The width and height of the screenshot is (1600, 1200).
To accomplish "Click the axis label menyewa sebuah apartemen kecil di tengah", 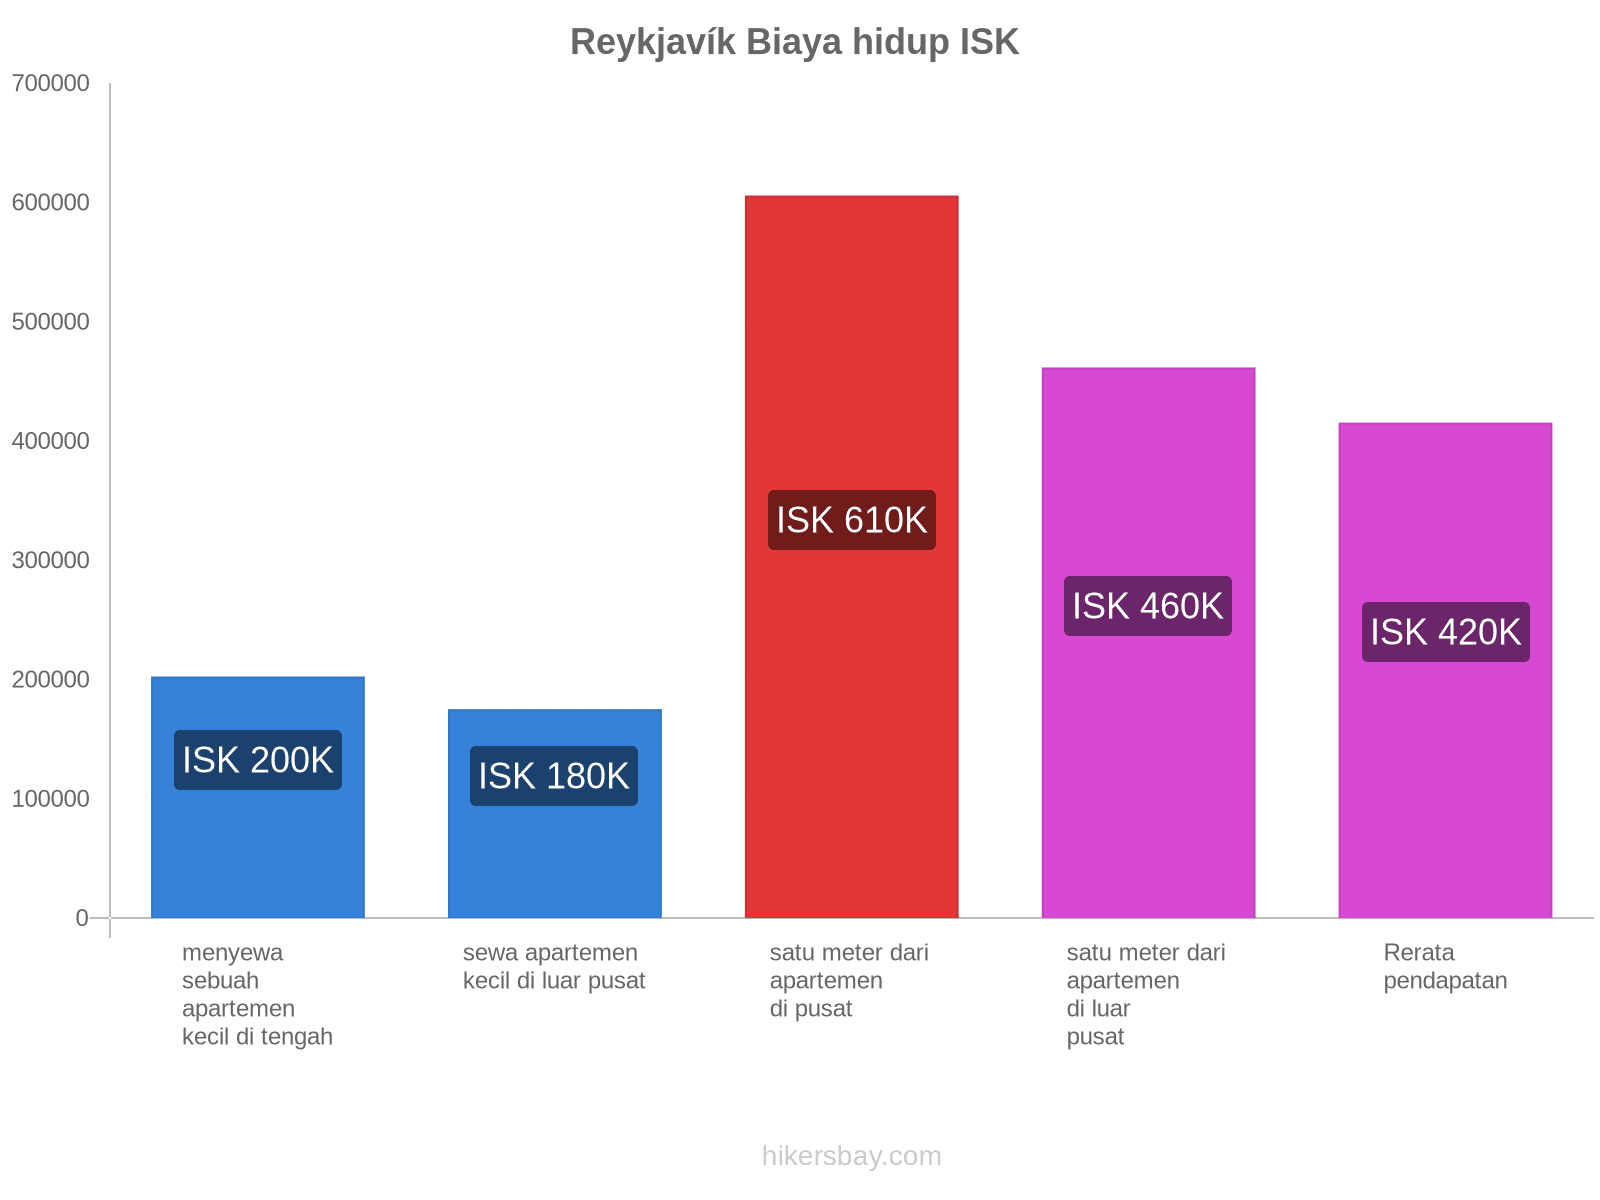I will [x=257, y=995].
